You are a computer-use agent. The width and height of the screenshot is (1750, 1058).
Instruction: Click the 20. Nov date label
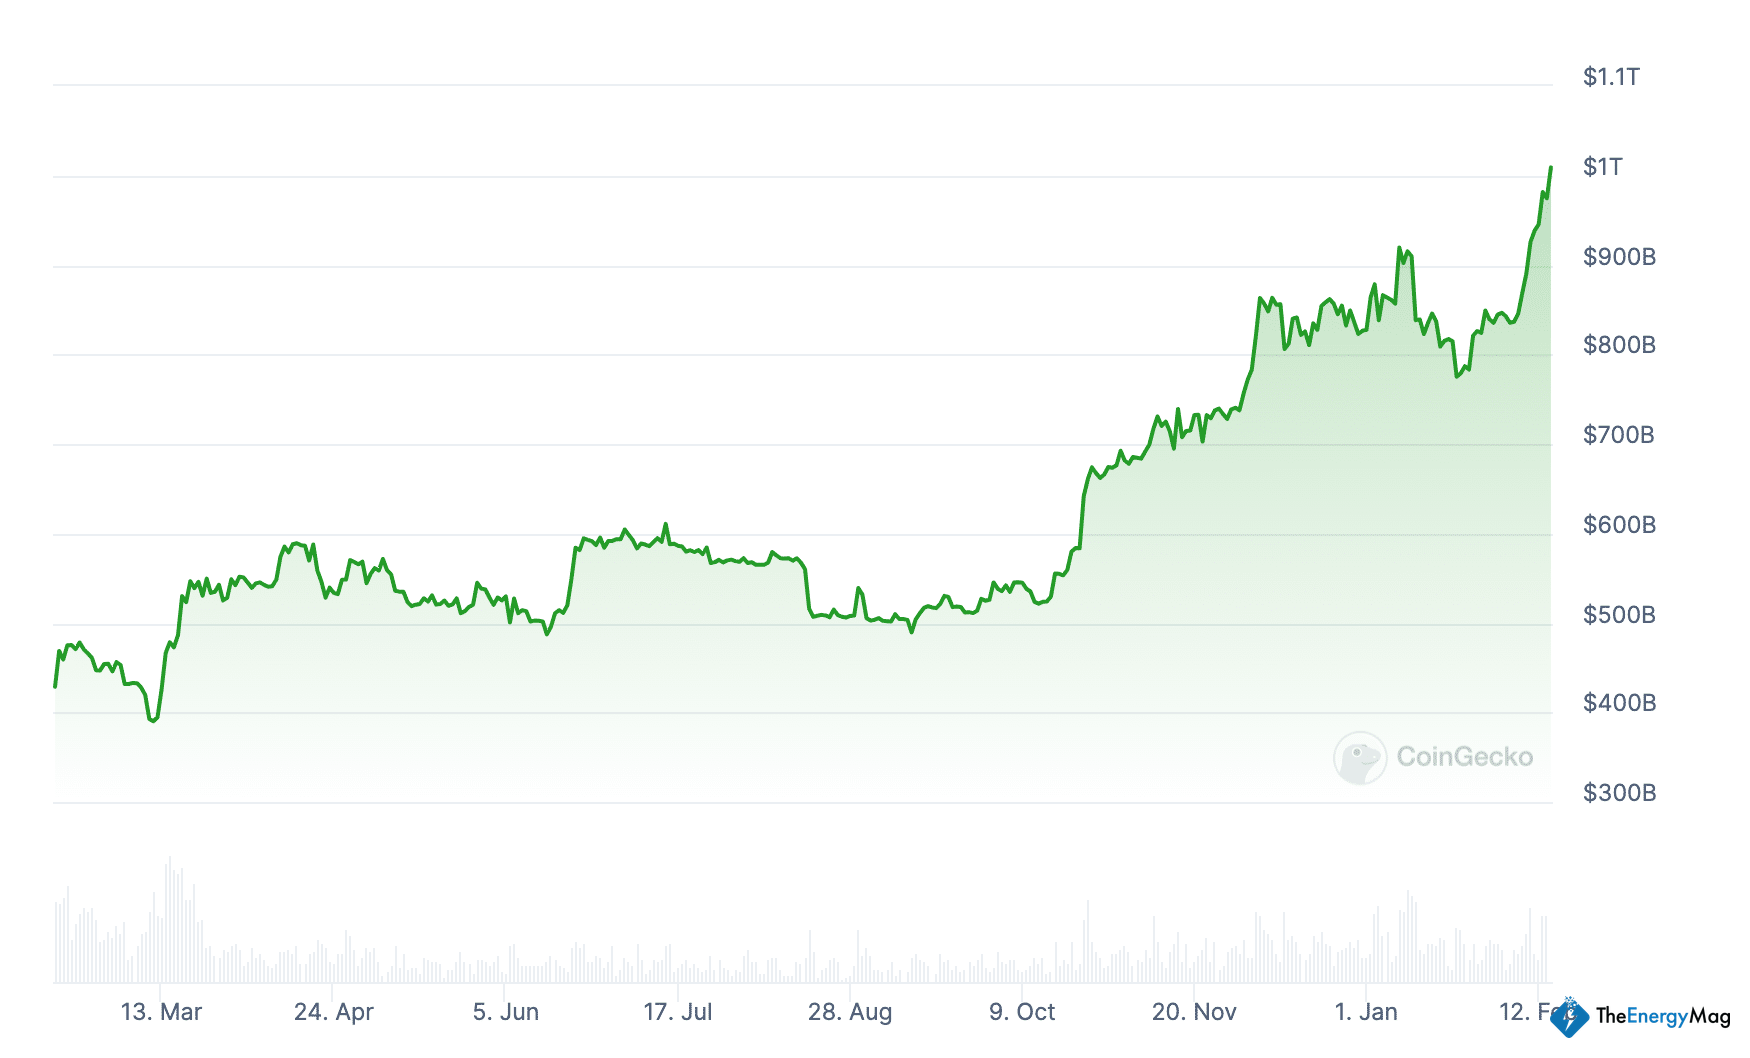click(x=1193, y=1012)
